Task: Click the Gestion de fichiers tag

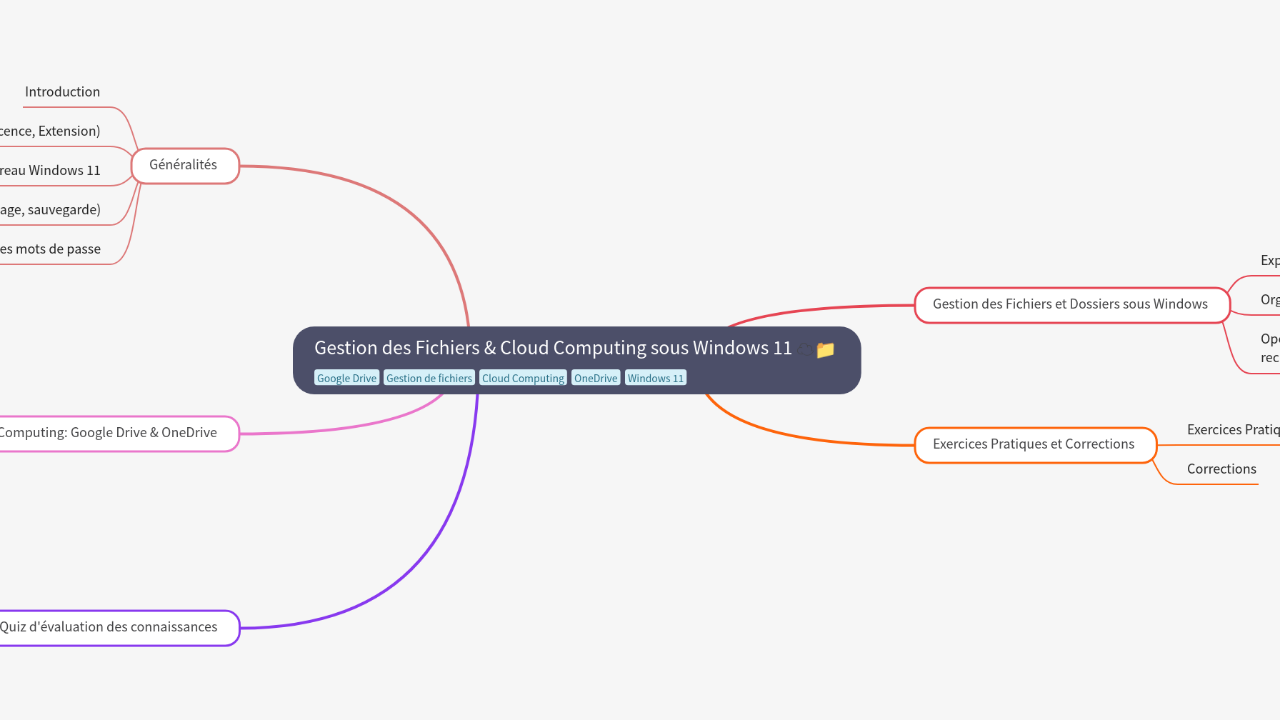Action: tap(429, 378)
